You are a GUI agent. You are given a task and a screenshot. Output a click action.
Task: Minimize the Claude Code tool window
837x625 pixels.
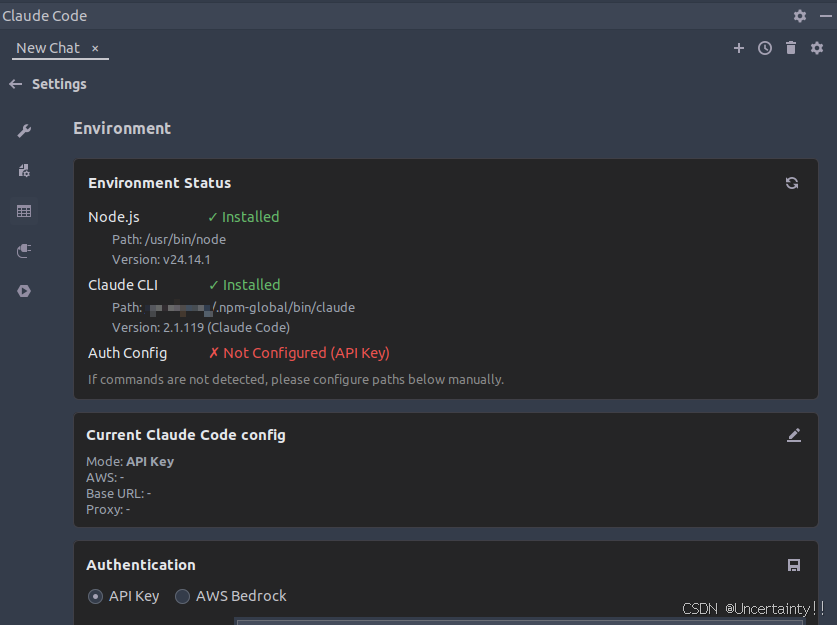[825, 16]
